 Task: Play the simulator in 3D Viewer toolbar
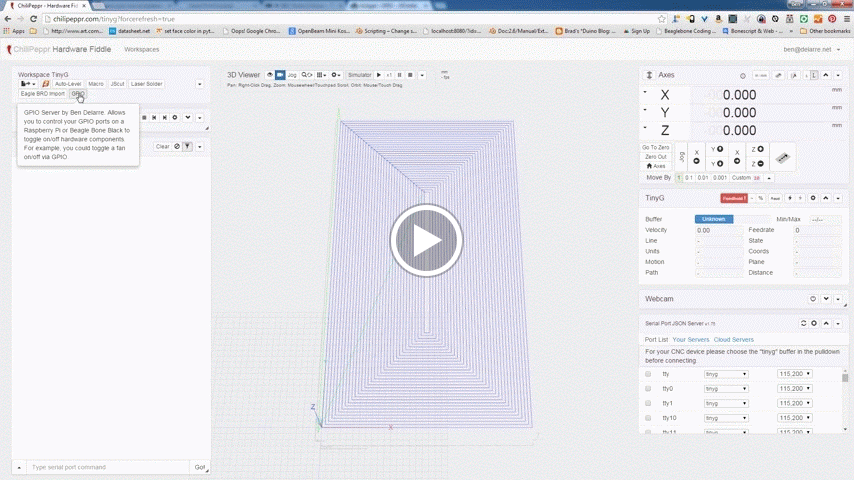point(379,75)
